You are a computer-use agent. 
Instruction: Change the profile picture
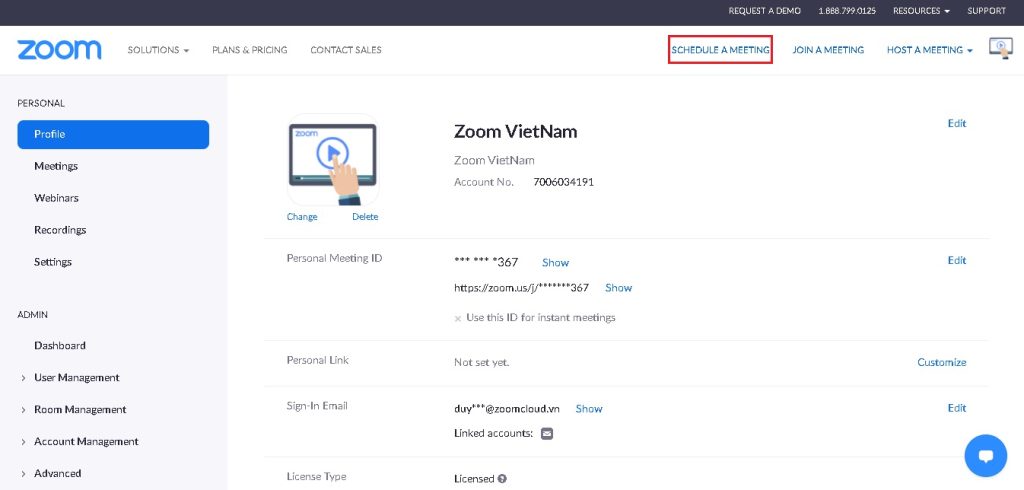pyautogui.click(x=302, y=217)
